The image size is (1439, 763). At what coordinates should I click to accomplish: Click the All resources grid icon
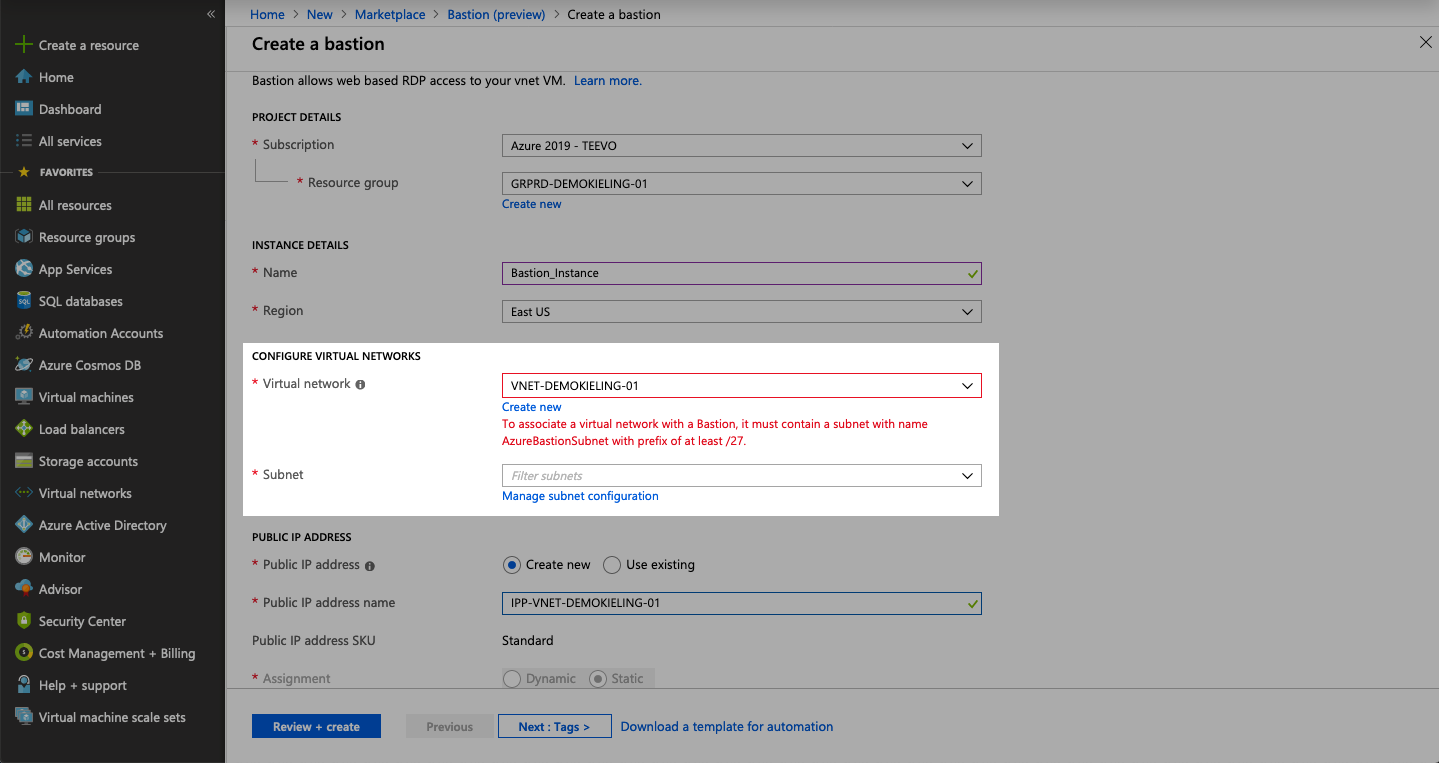pyautogui.click(x=24, y=205)
